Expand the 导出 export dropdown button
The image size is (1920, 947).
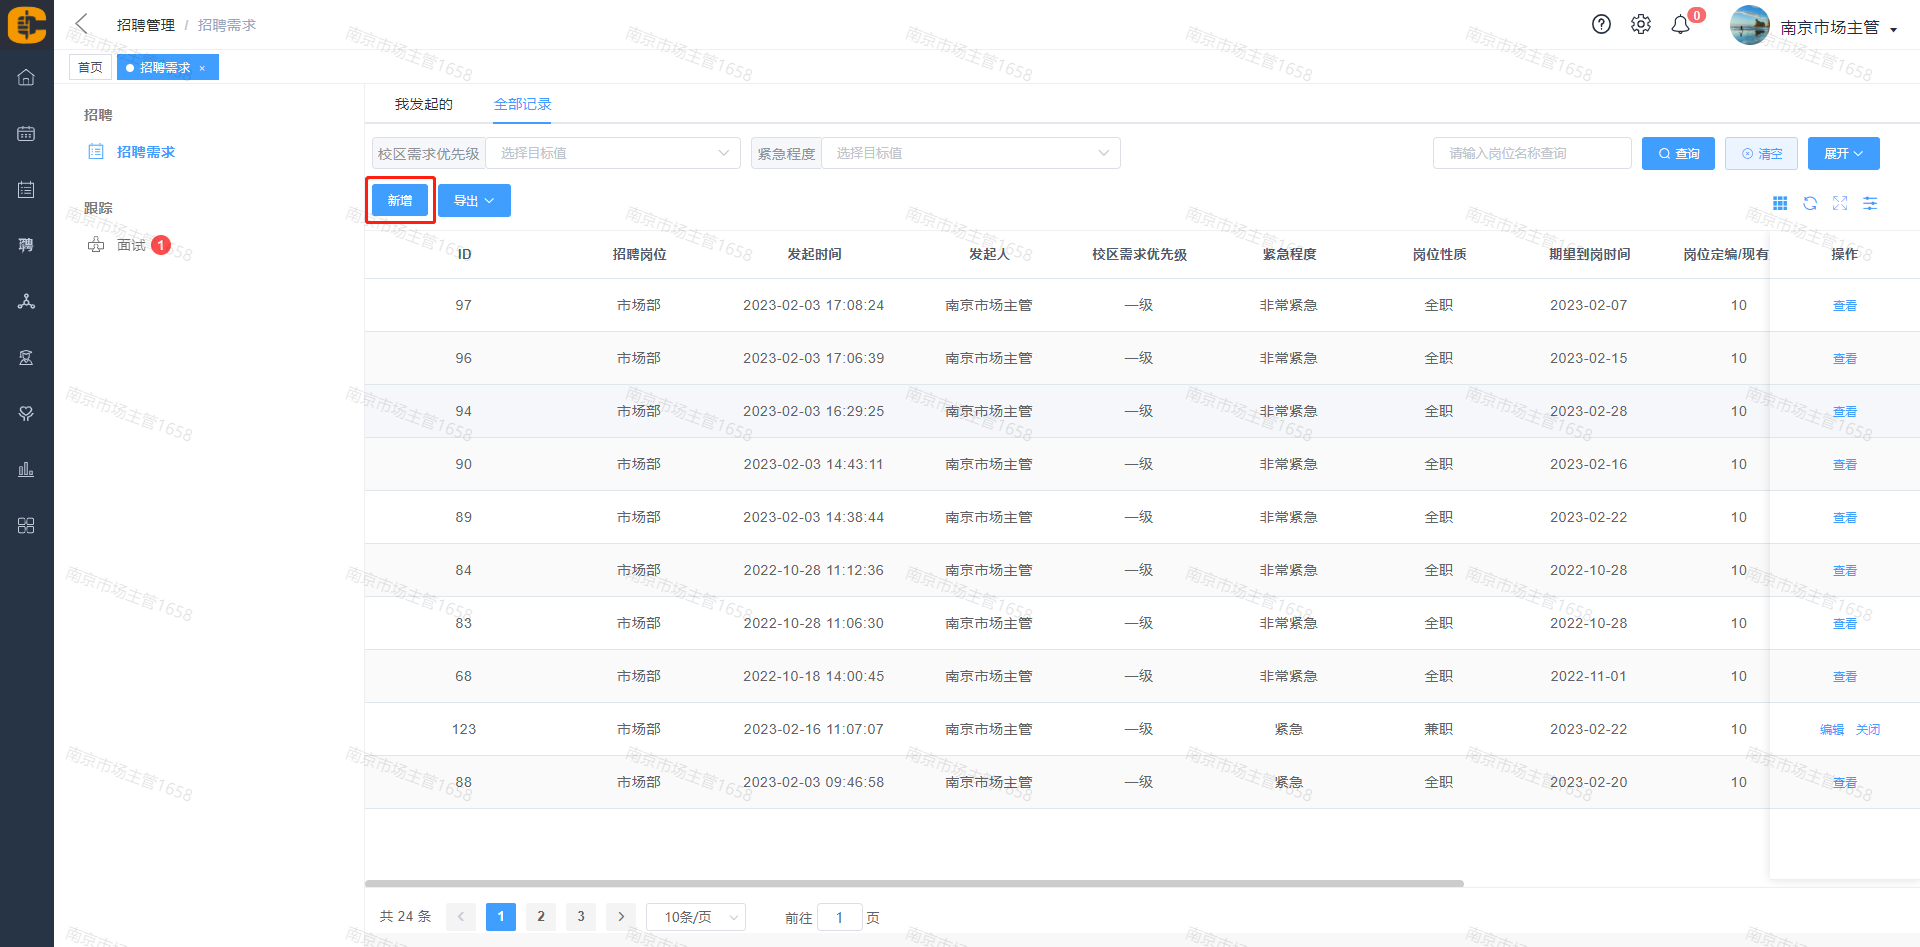pos(474,201)
